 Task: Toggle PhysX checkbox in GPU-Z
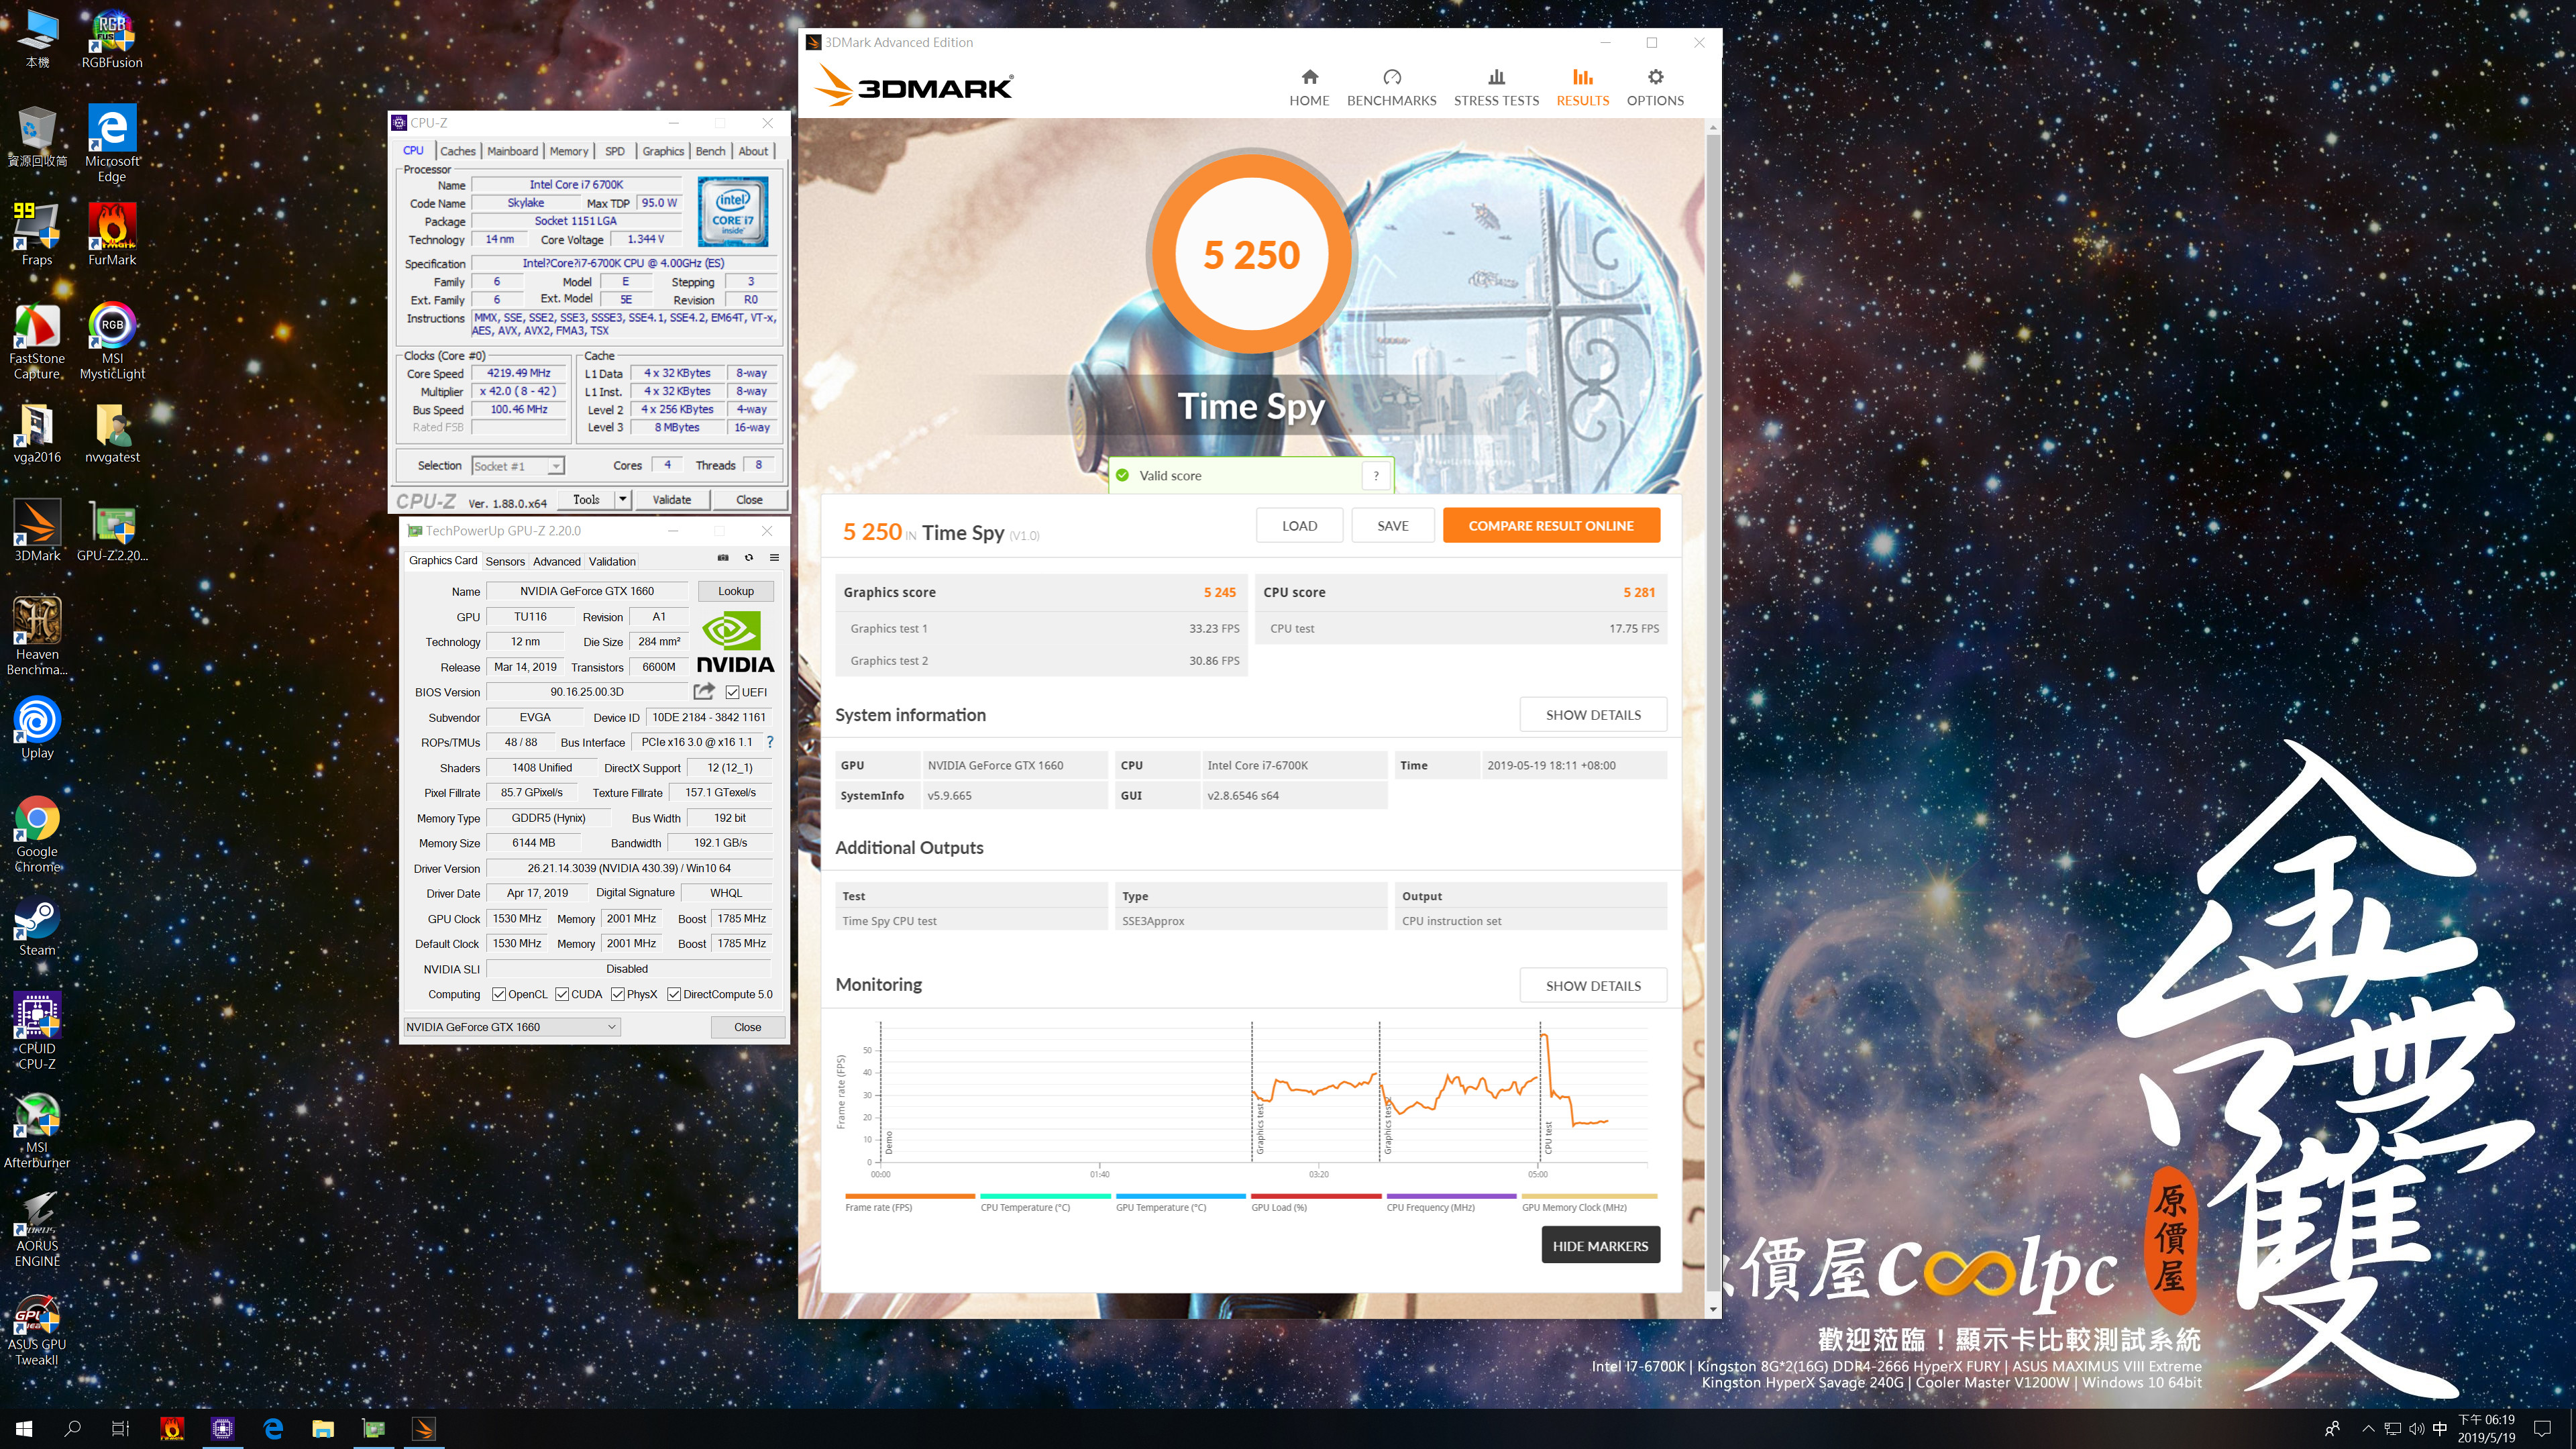[x=618, y=994]
